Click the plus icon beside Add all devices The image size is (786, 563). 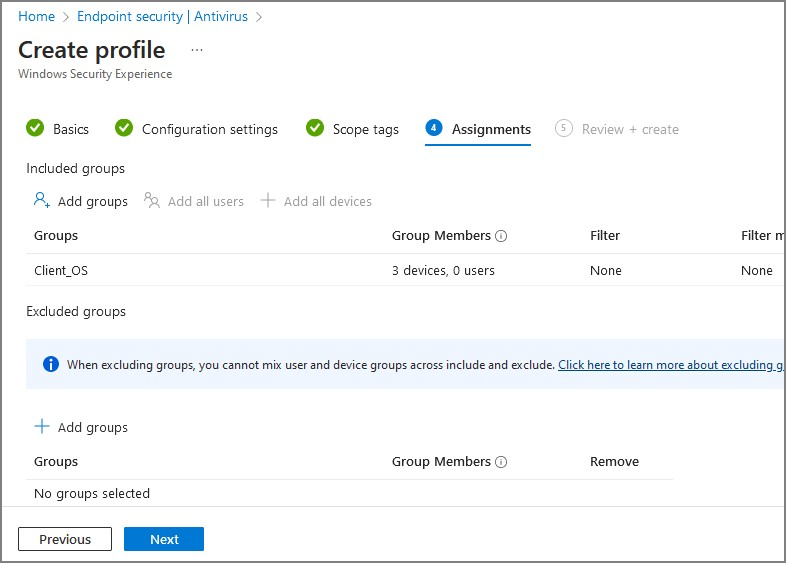pos(268,200)
